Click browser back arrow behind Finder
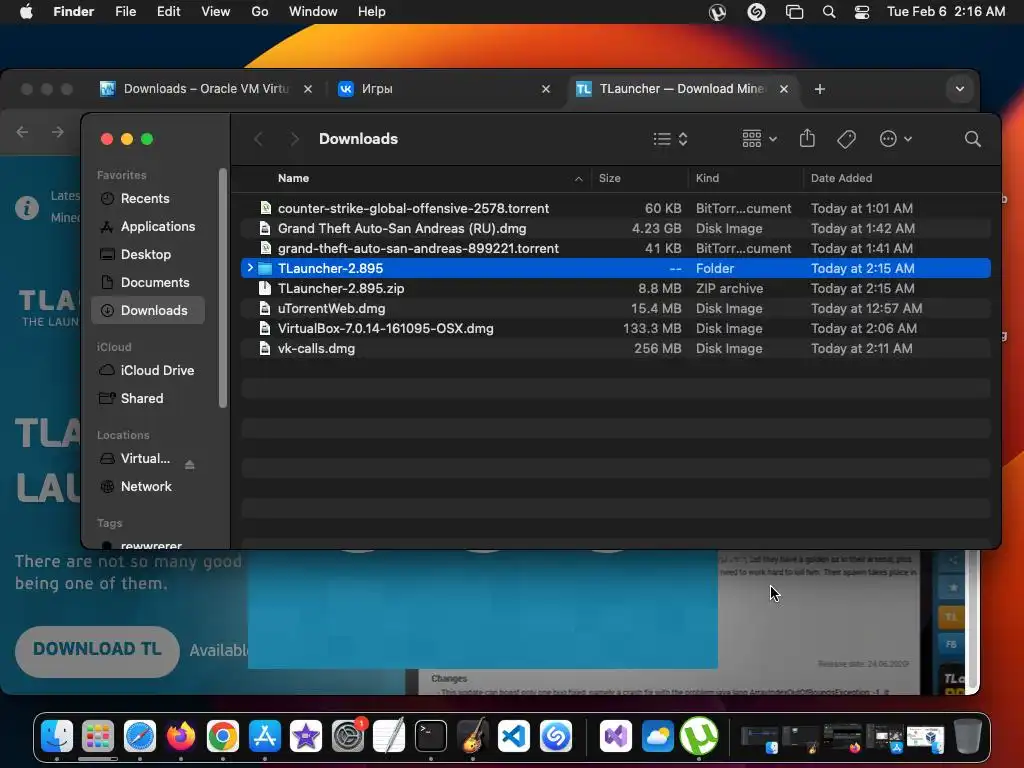Screen dimensions: 1024x768 coord(22,132)
